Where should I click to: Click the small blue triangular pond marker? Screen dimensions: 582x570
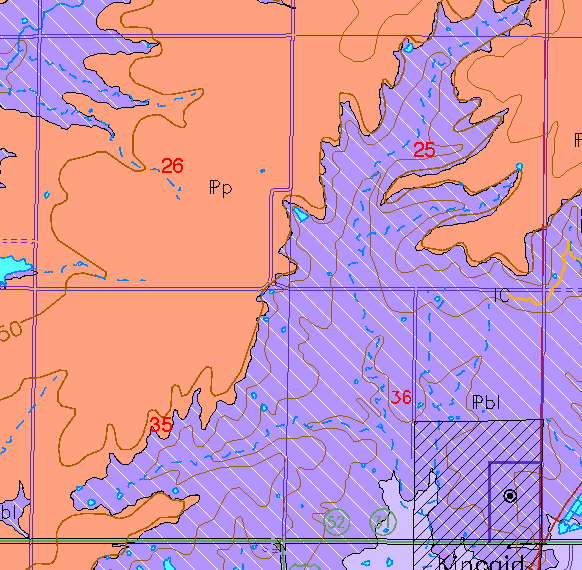coord(300,214)
